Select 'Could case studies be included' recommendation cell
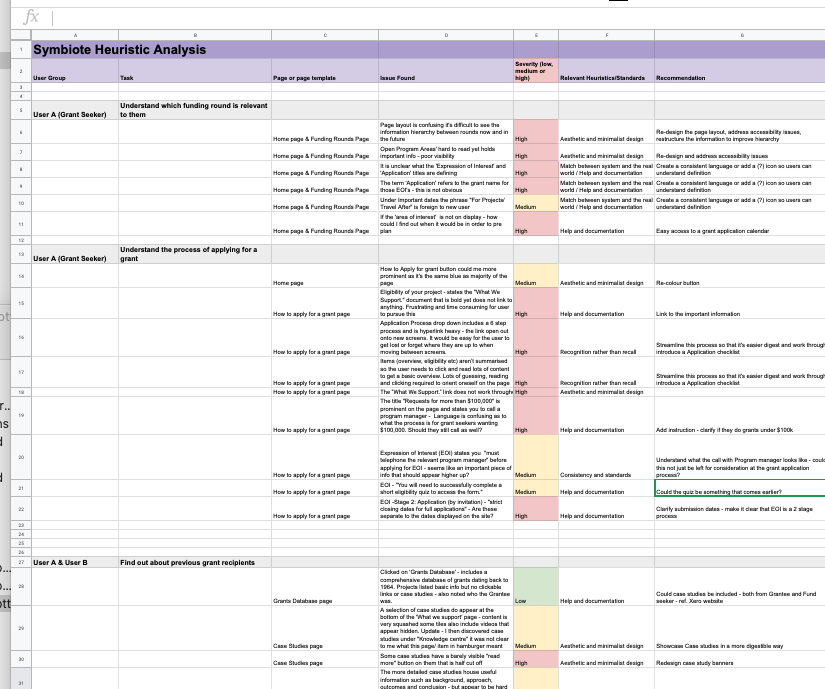The height and width of the screenshot is (689, 825). [x=740, y=586]
